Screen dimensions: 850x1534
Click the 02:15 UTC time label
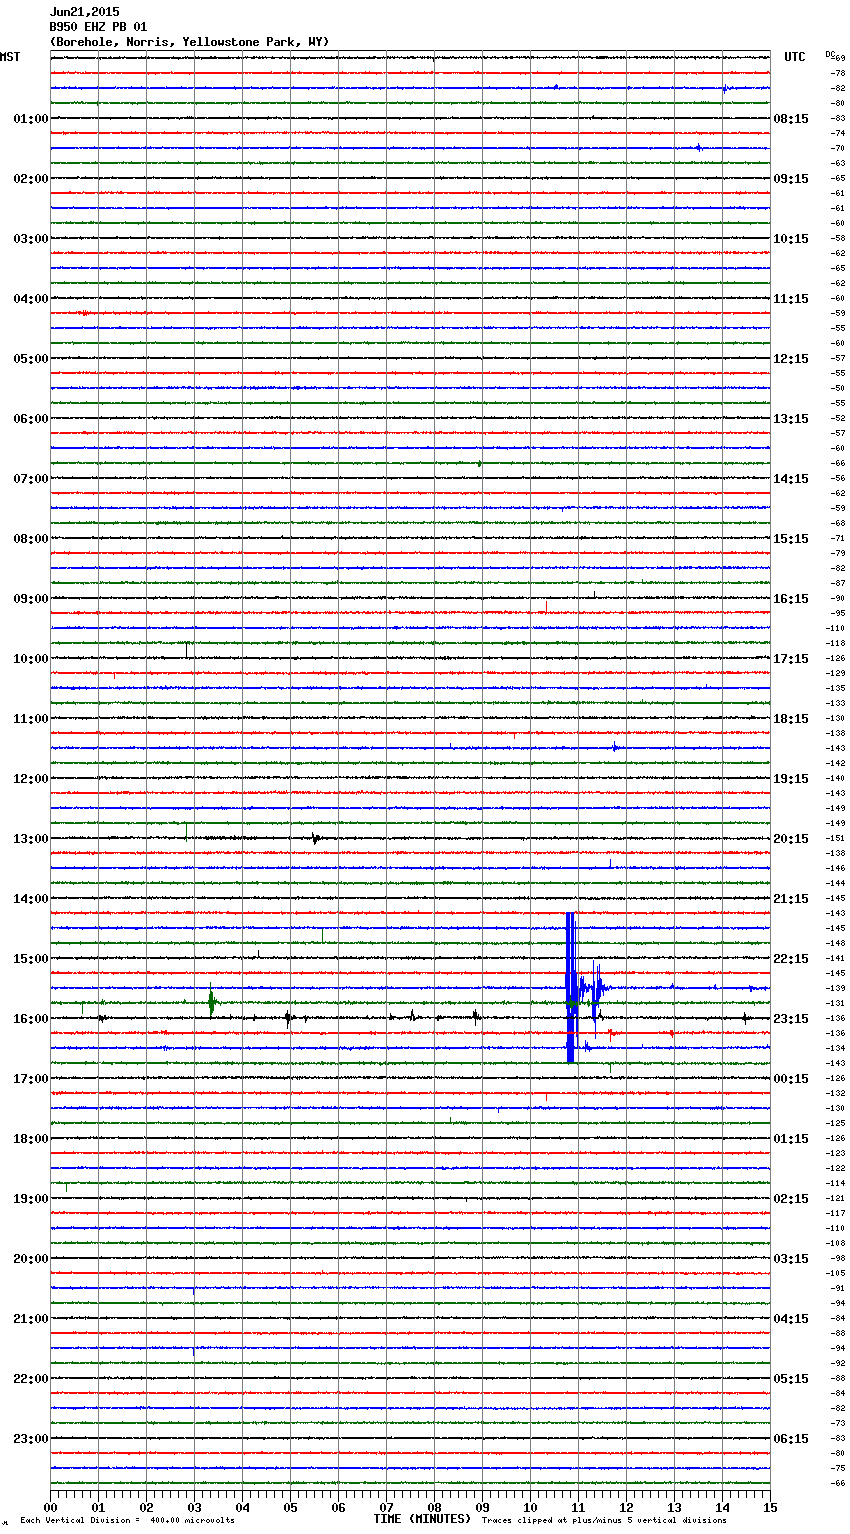coord(791,1199)
